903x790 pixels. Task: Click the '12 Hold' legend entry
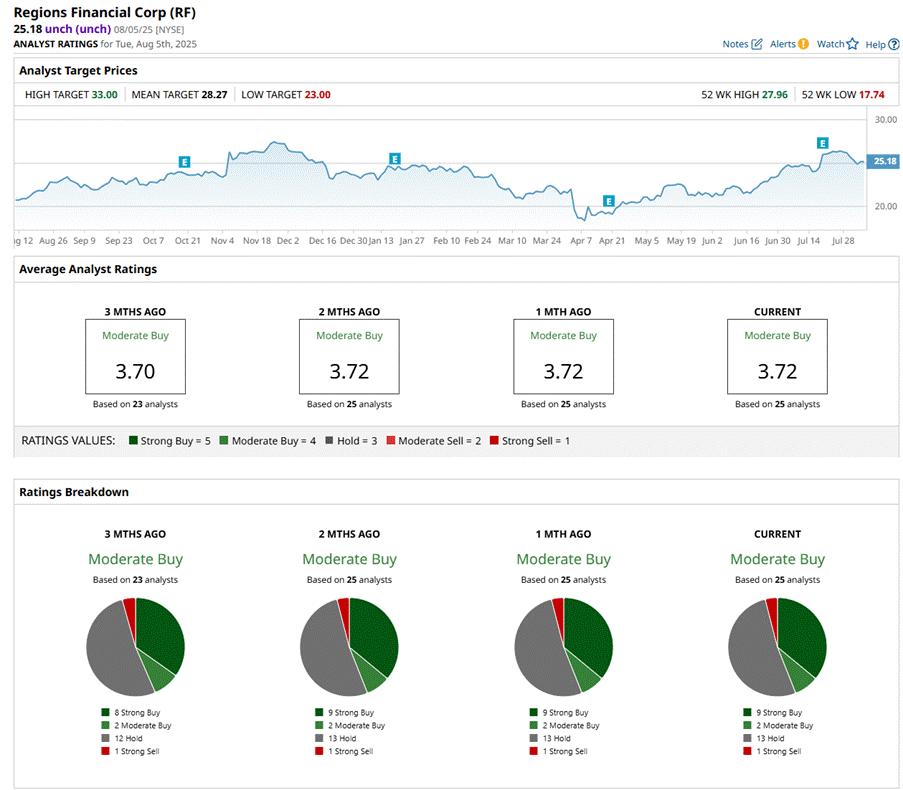coord(122,738)
